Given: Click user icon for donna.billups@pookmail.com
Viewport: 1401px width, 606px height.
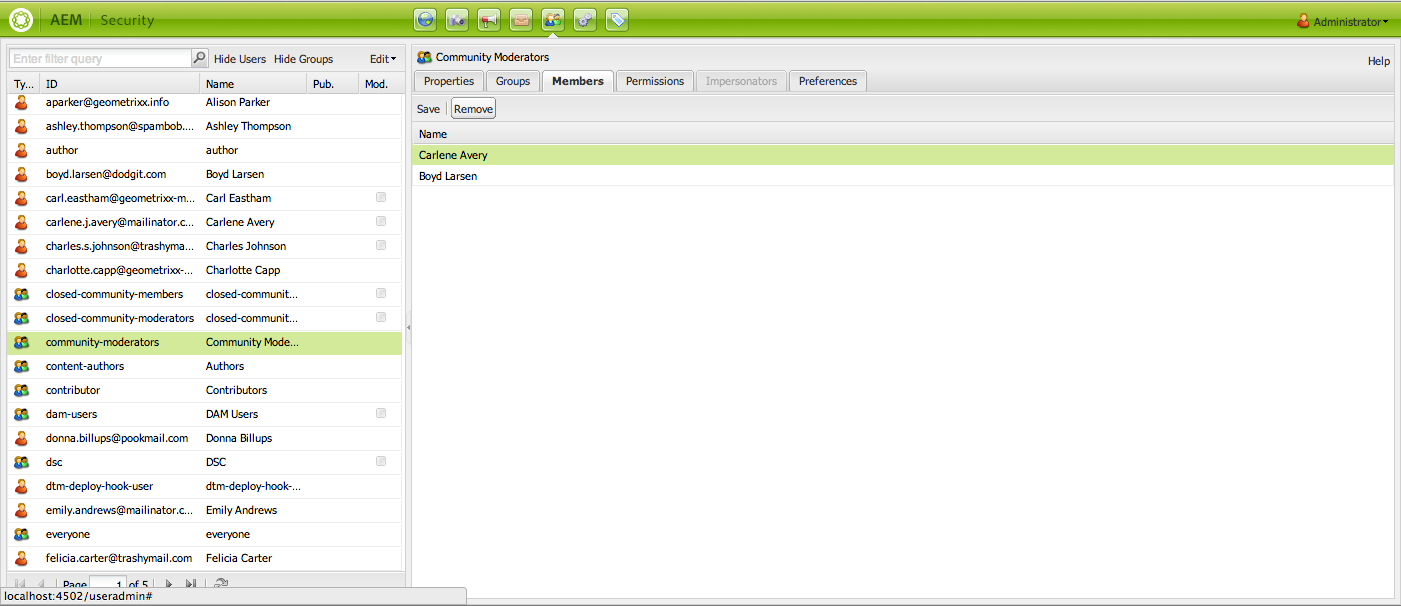Looking at the screenshot, I should (21, 438).
